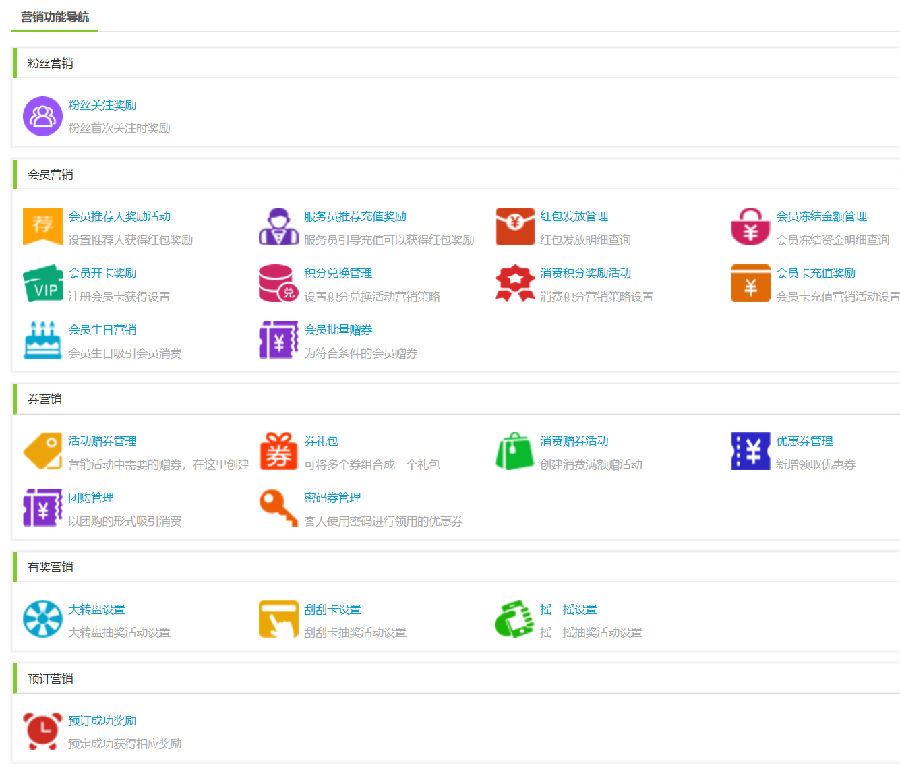The image size is (900, 765).
Task: Click the description 红包发放明细查询
Action: click(585, 239)
